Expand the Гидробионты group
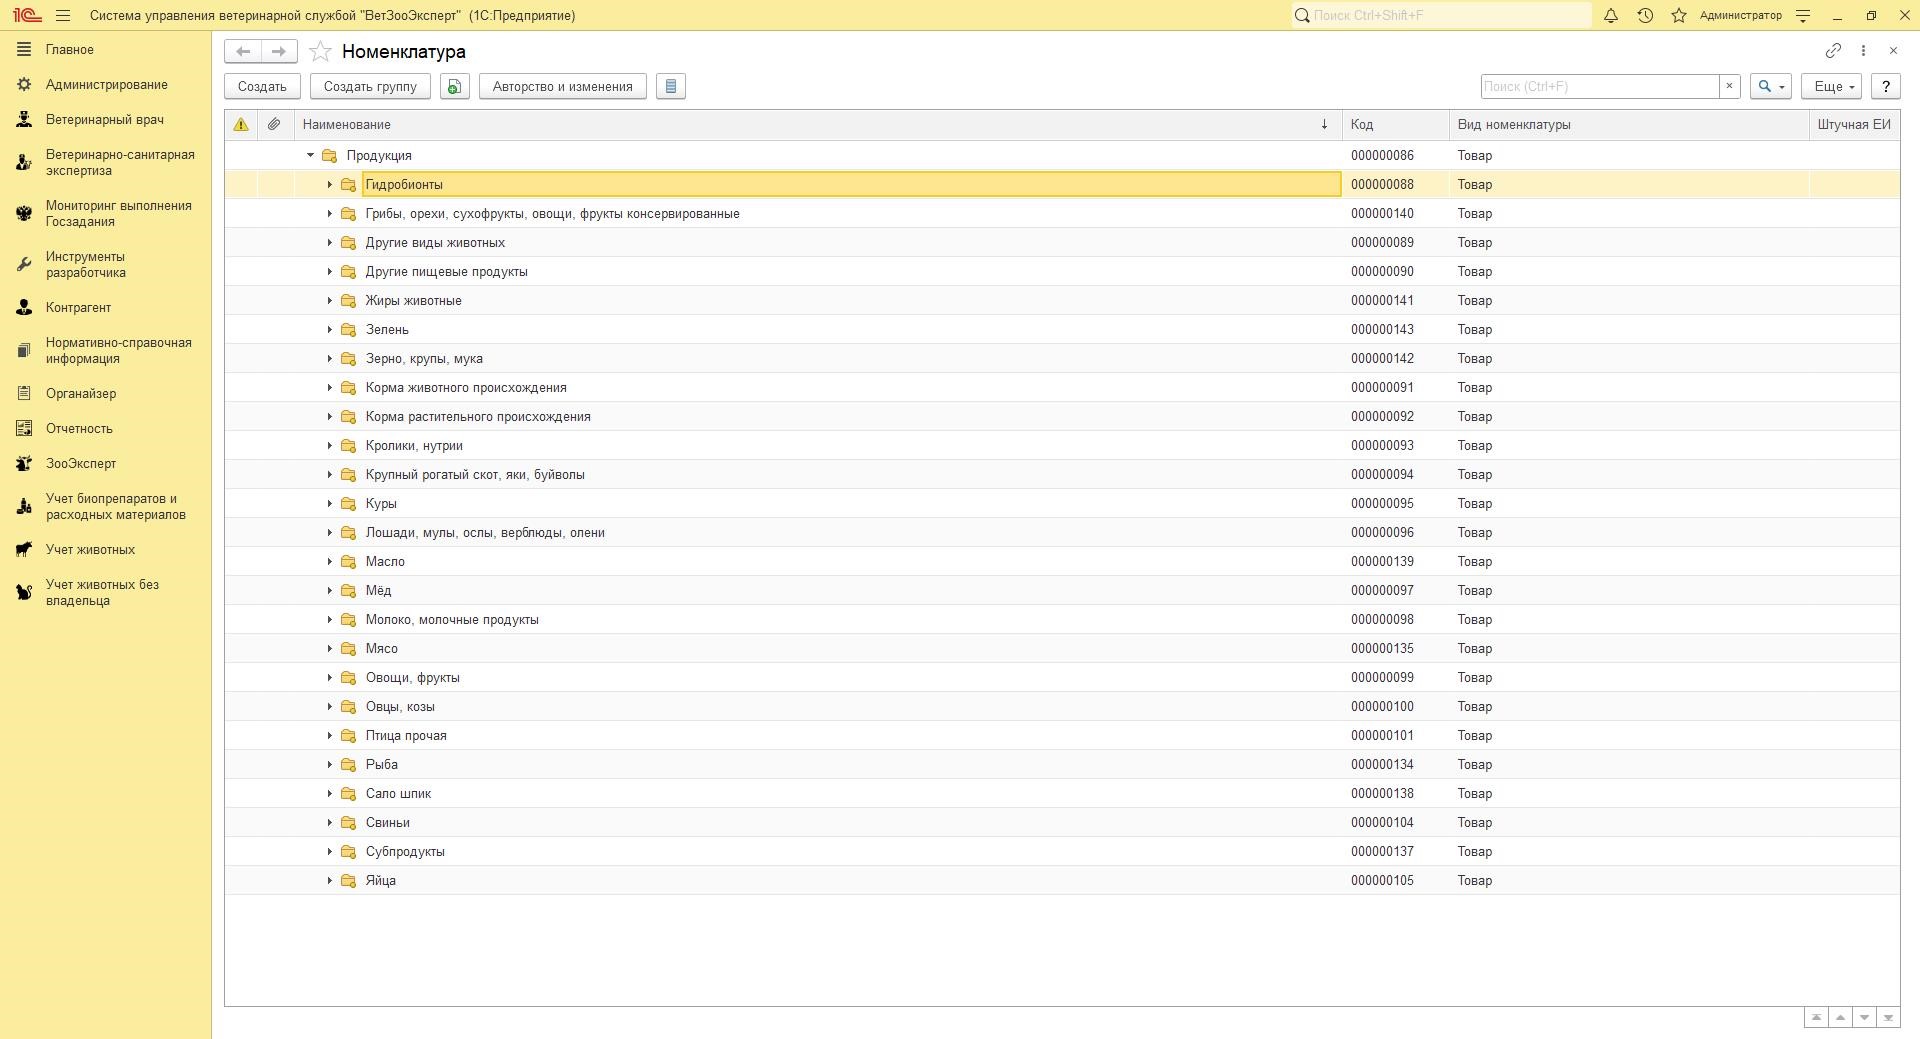1920x1039 pixels. tap(329, 185)
